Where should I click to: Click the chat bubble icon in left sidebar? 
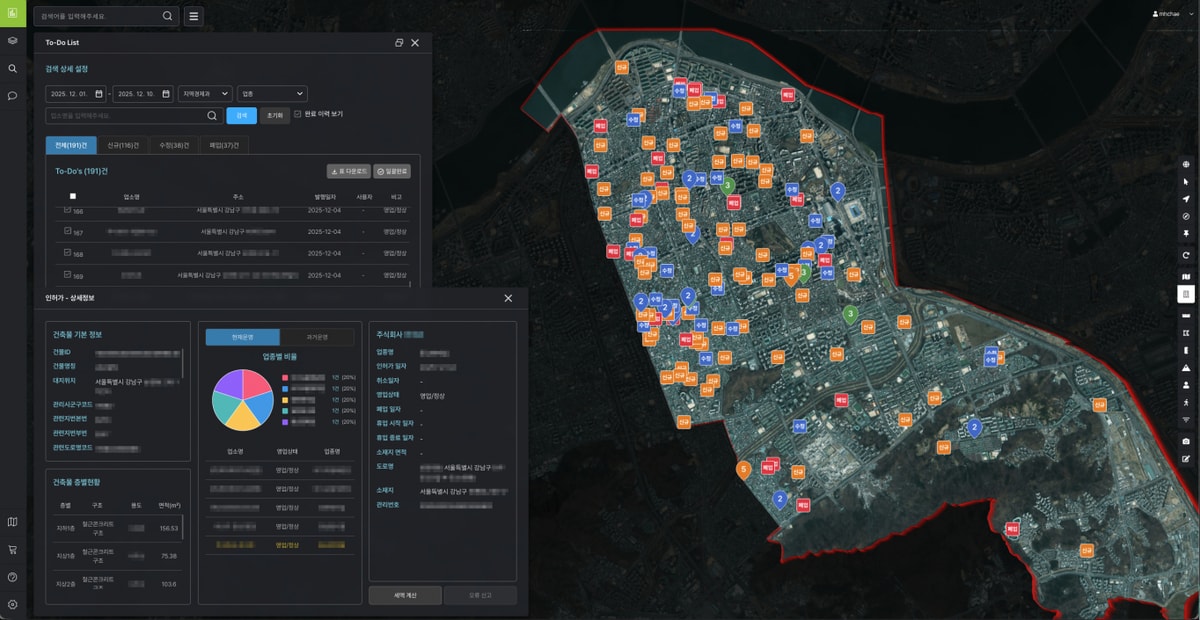[x=12, y=96]
